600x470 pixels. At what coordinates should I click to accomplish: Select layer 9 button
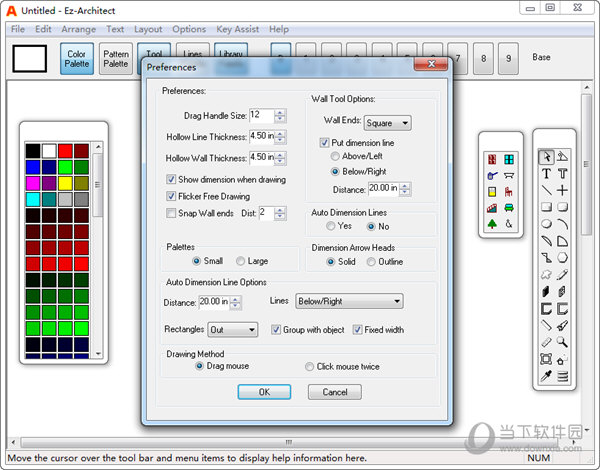(x=509, y=59)
